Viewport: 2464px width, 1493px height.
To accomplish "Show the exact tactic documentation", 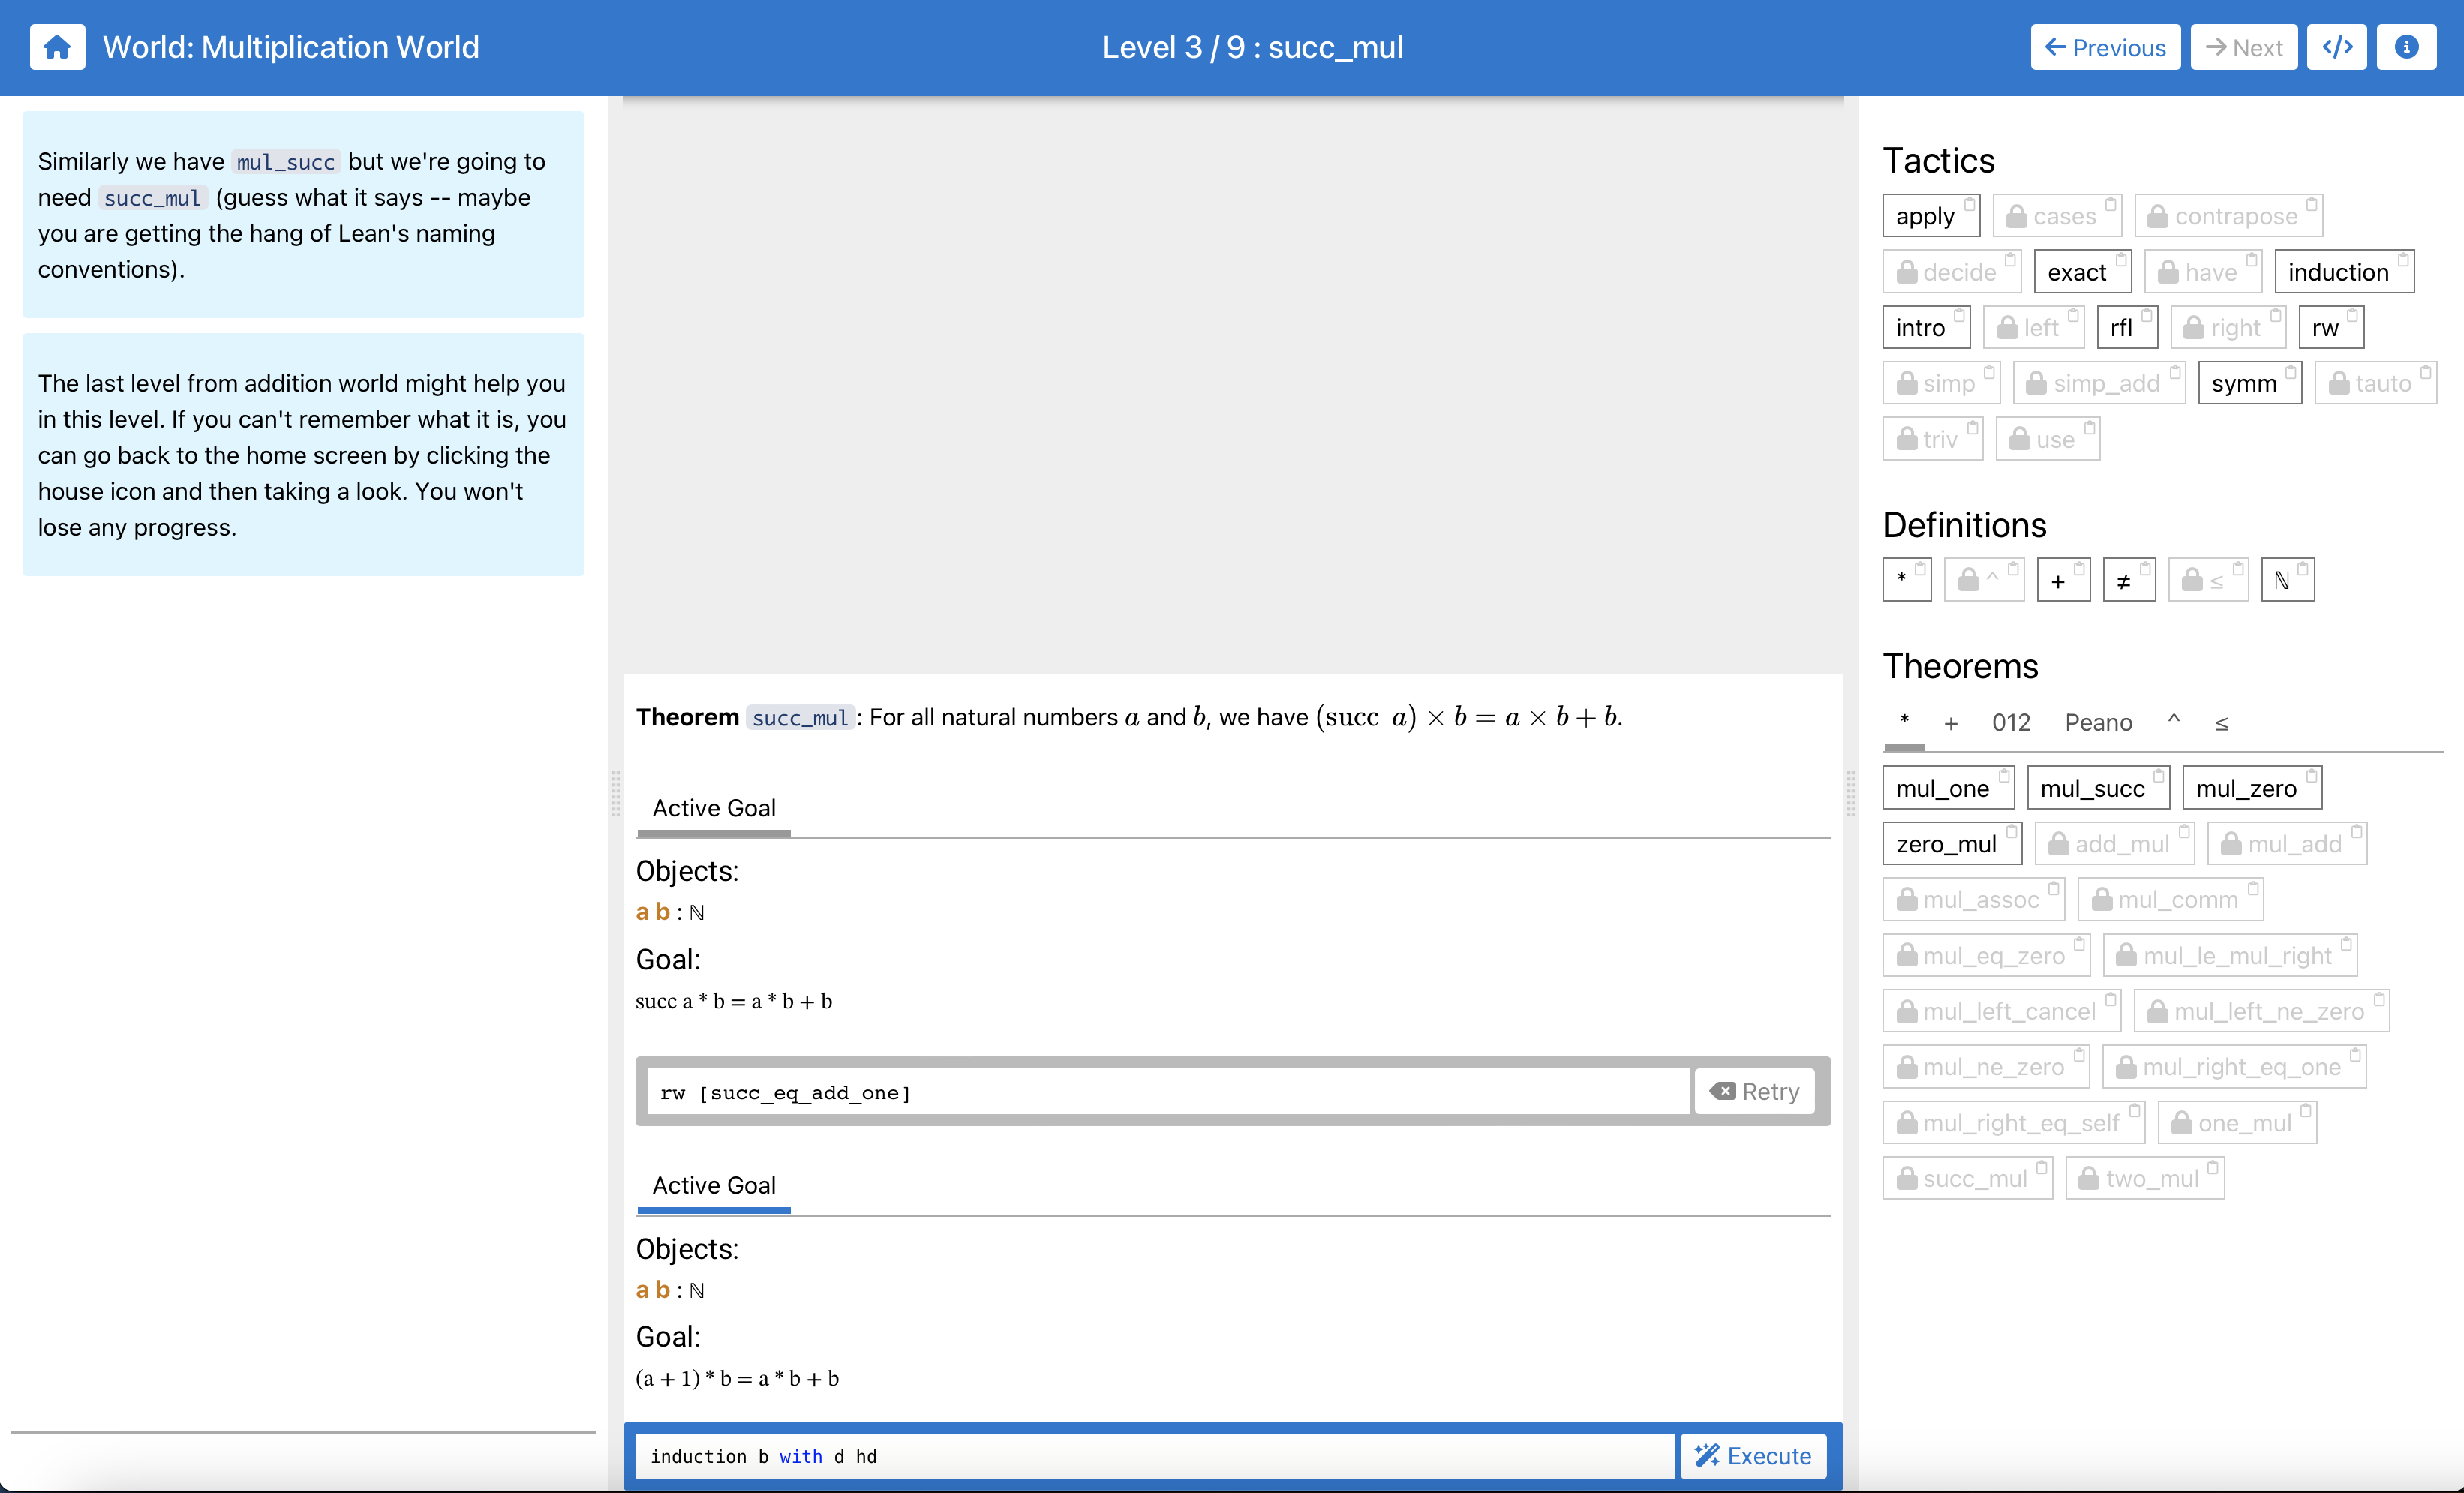I will coord(2082,271).
